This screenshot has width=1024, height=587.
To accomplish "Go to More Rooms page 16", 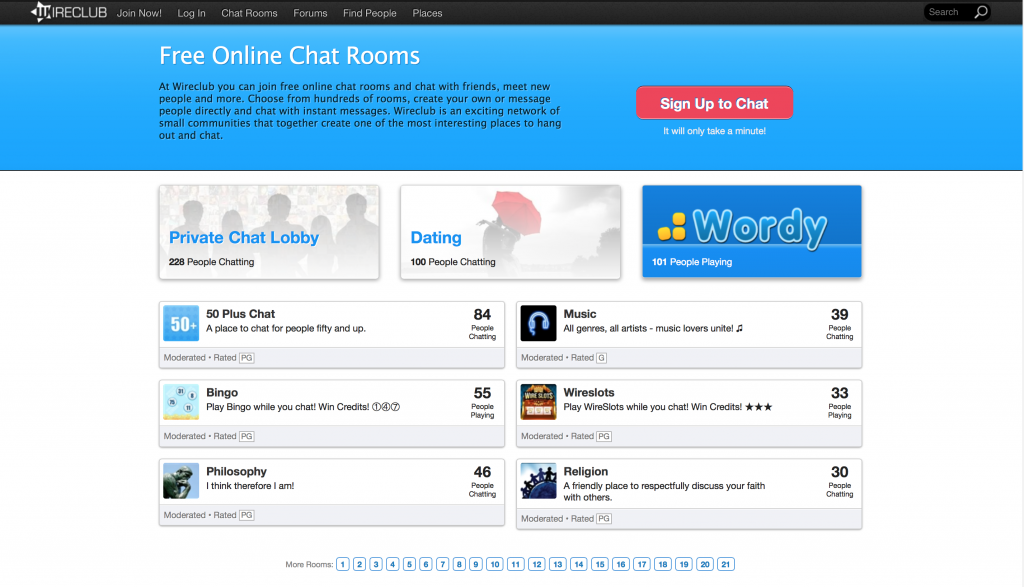I will point(621,564).
